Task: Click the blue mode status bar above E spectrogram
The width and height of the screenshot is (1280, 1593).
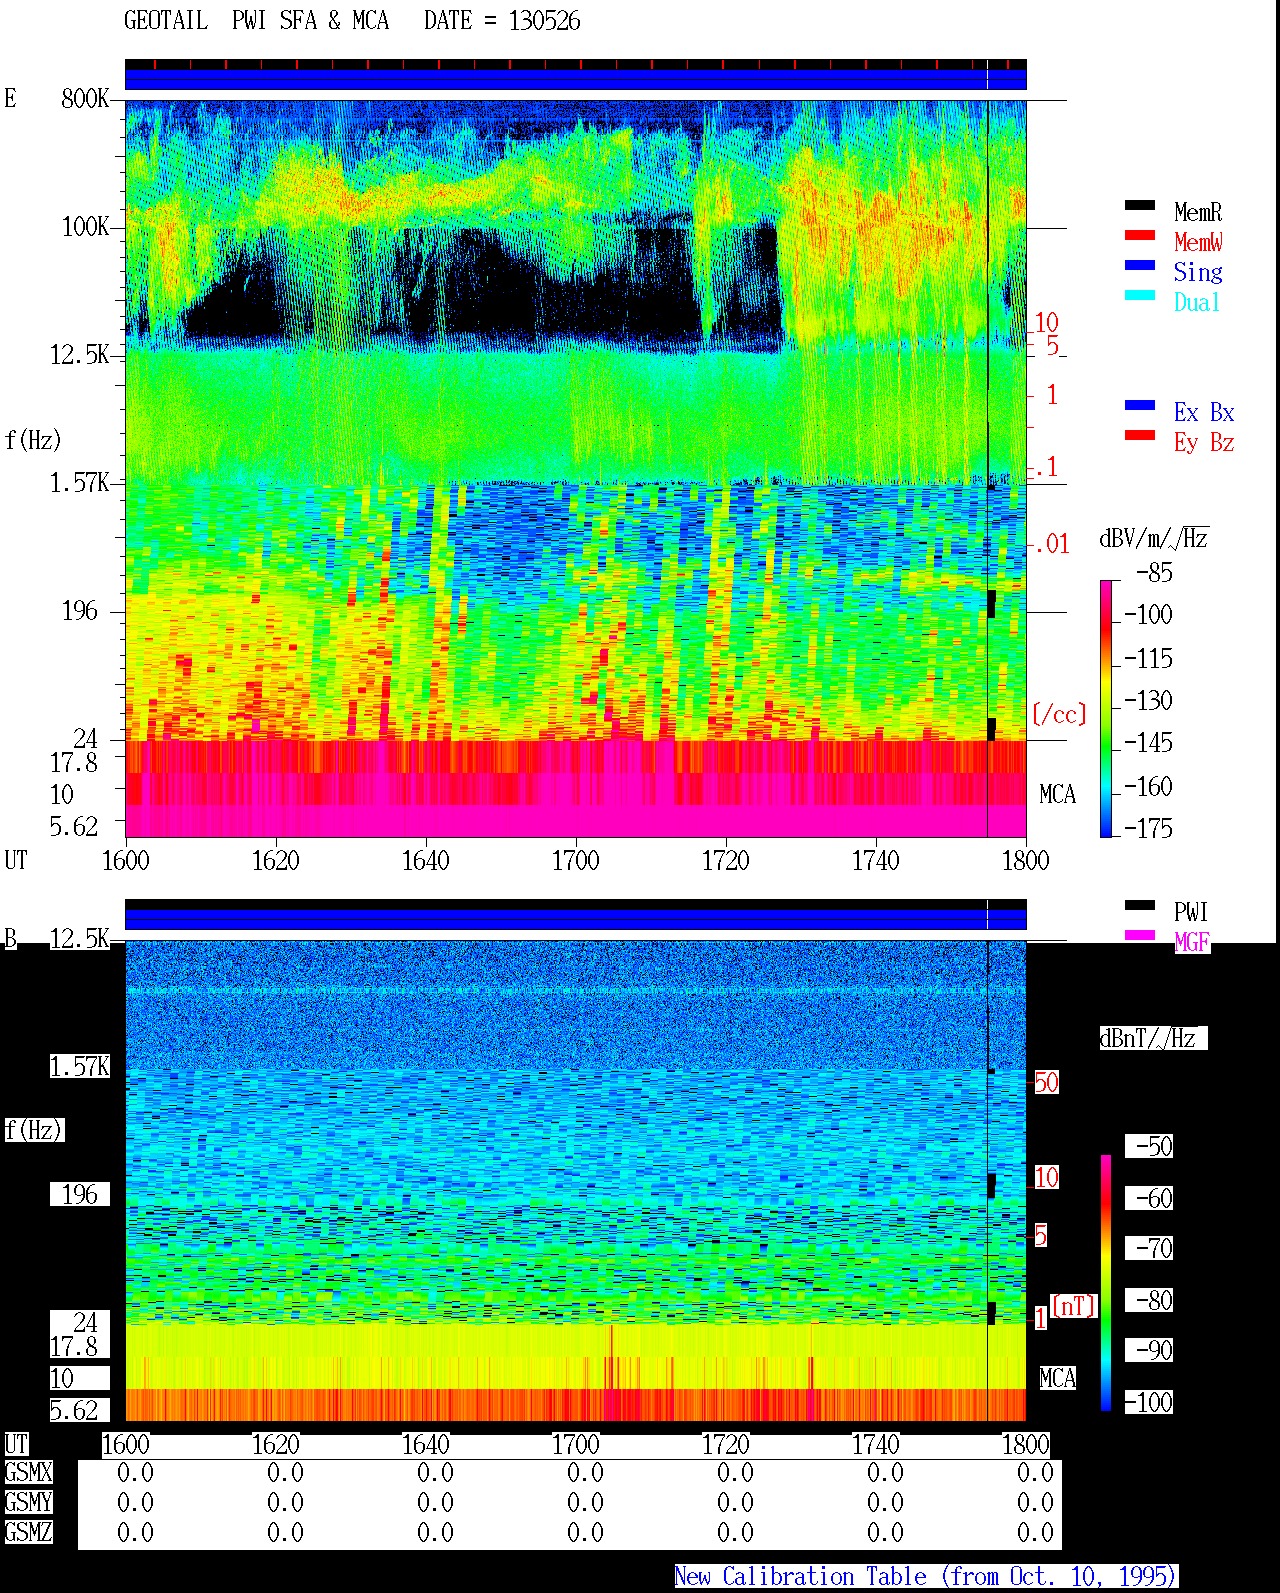Action: point(575,79)
